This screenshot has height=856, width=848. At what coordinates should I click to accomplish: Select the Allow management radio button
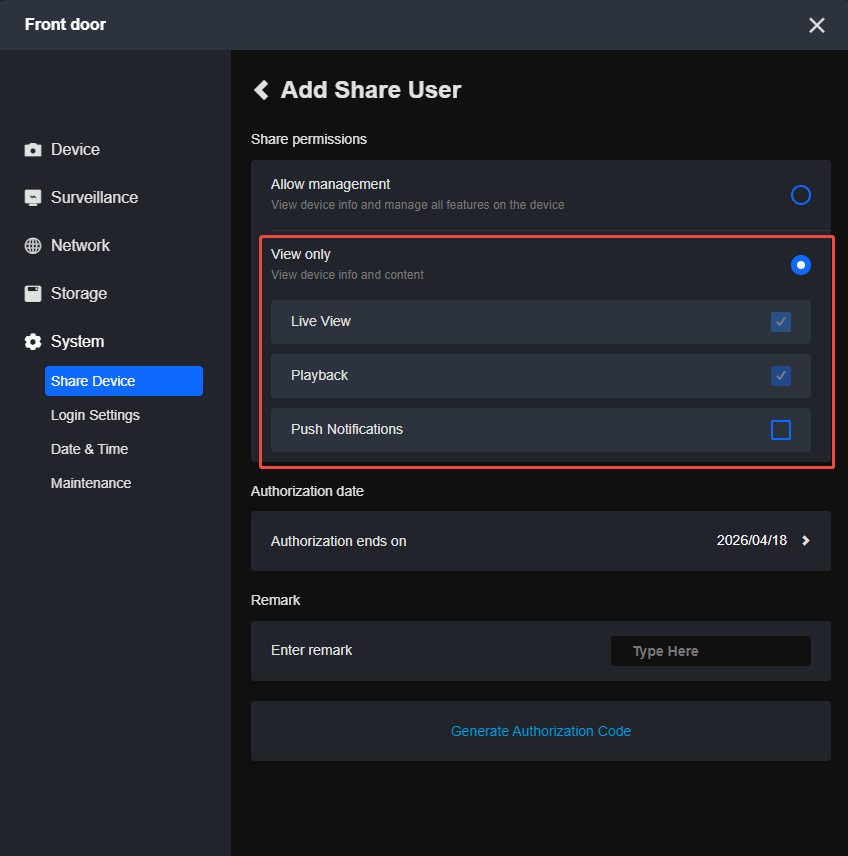pos(800,195)
